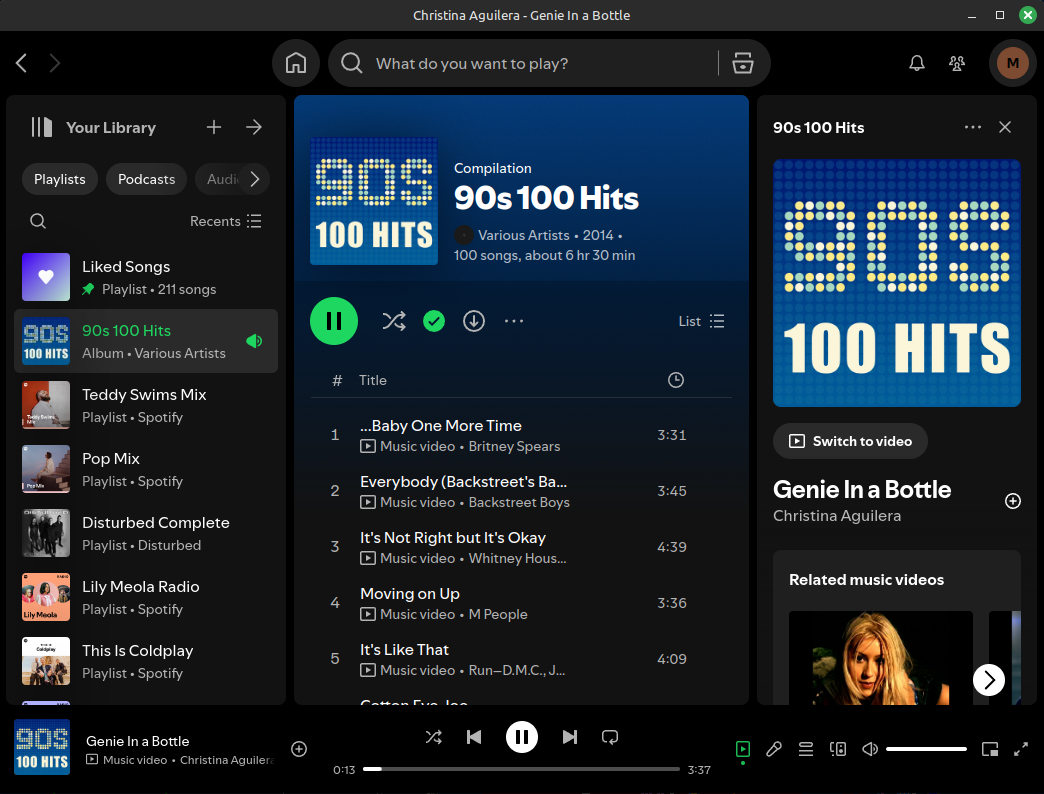1044x794 pixels.
Task: Show lyrics with the microphone icon
Action: click(x=773, y=749)
